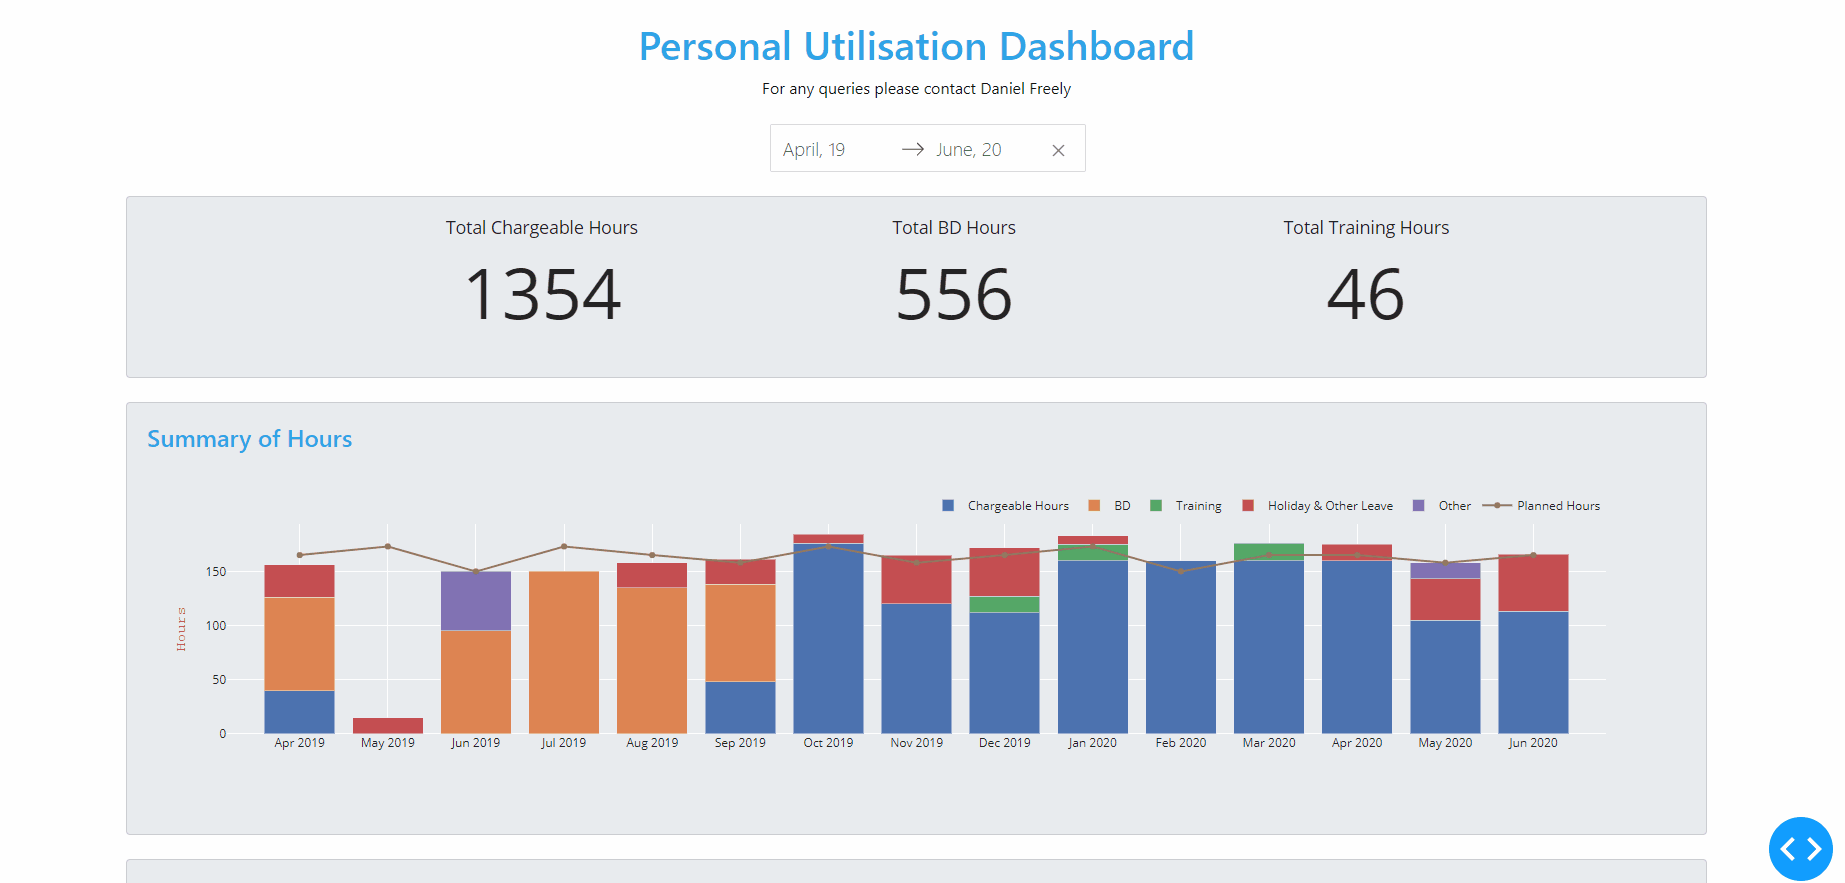The width and height of the screenshot is (1845, 883).
Task: Click the Hours y-axis title
Action: coord(181,629)
